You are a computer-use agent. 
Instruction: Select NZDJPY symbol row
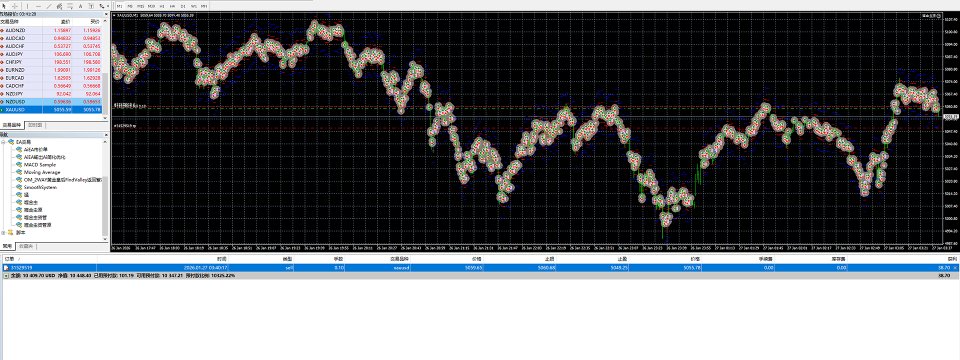tap(51, 94)
